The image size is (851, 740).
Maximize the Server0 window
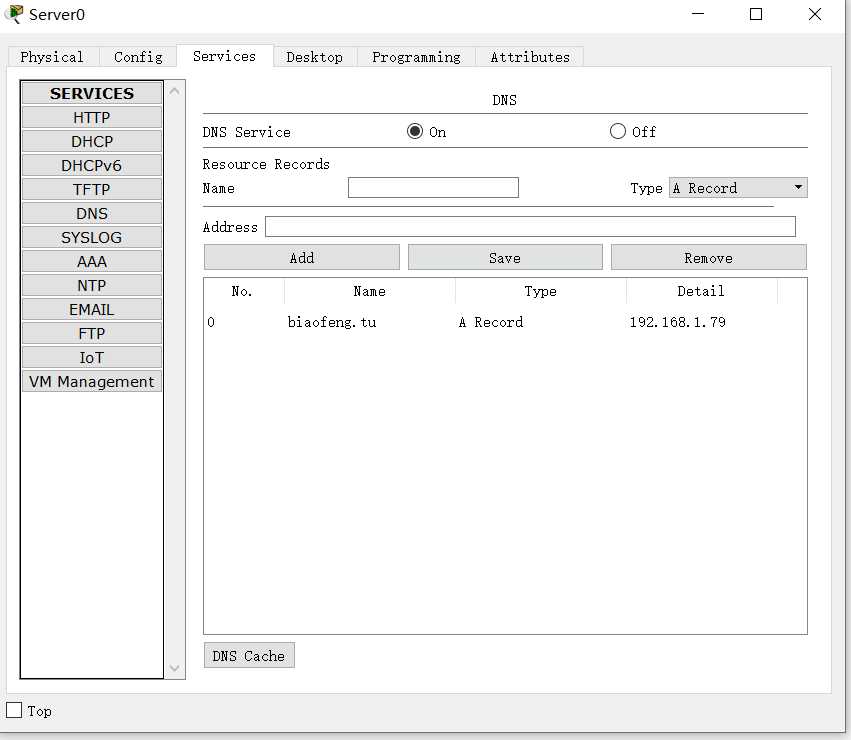pos(756,14)
